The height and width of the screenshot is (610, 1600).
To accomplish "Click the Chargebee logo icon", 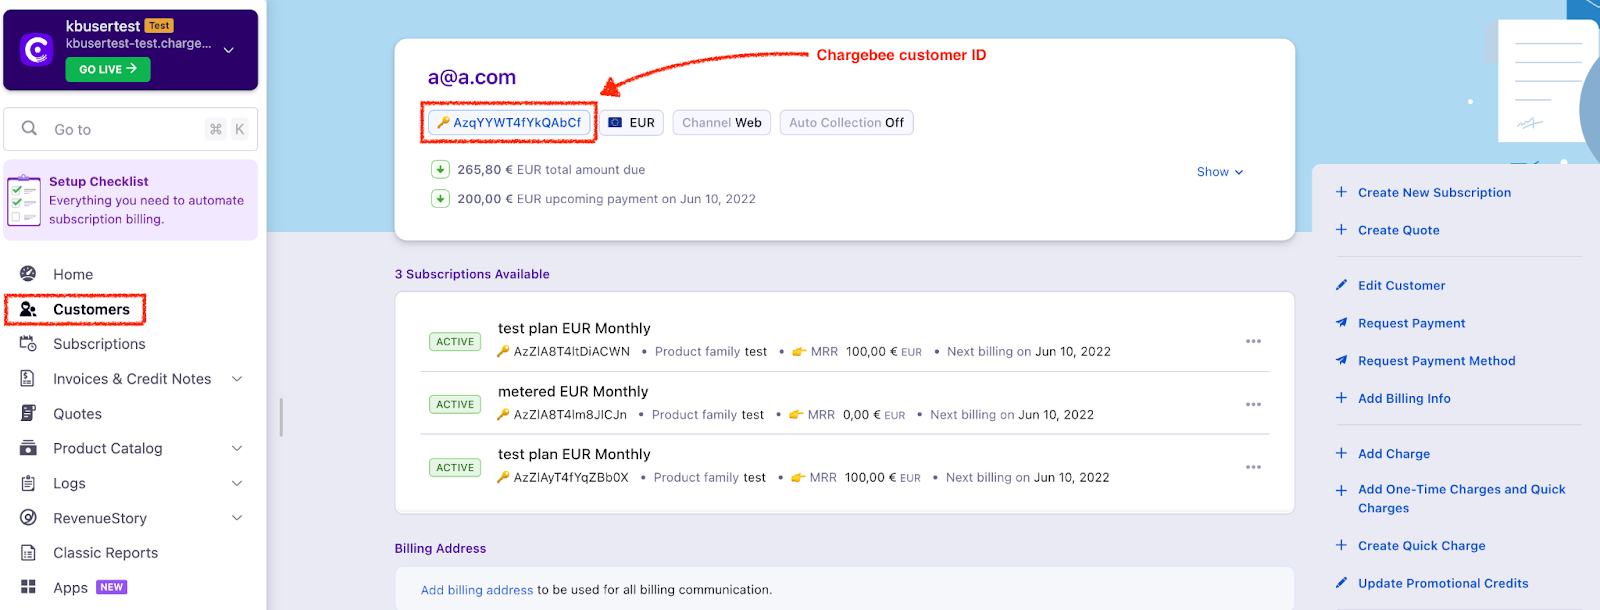I will point(37,49).
